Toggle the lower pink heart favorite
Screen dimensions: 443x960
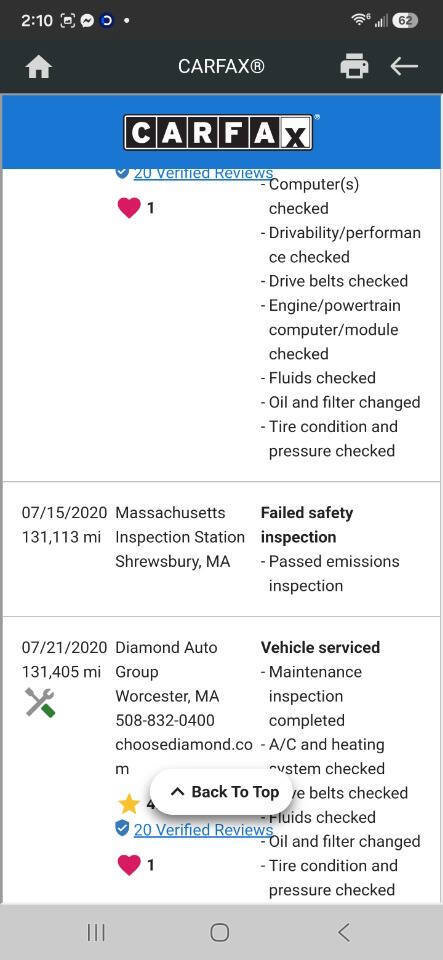pos(128,865)
